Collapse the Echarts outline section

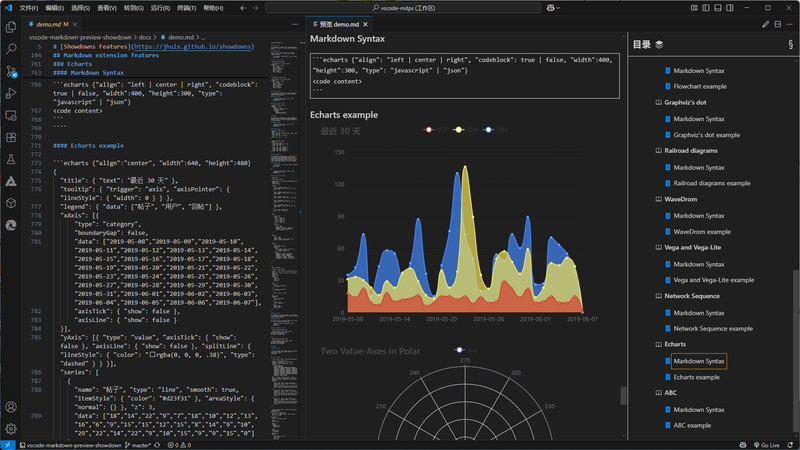click(658, 344)
